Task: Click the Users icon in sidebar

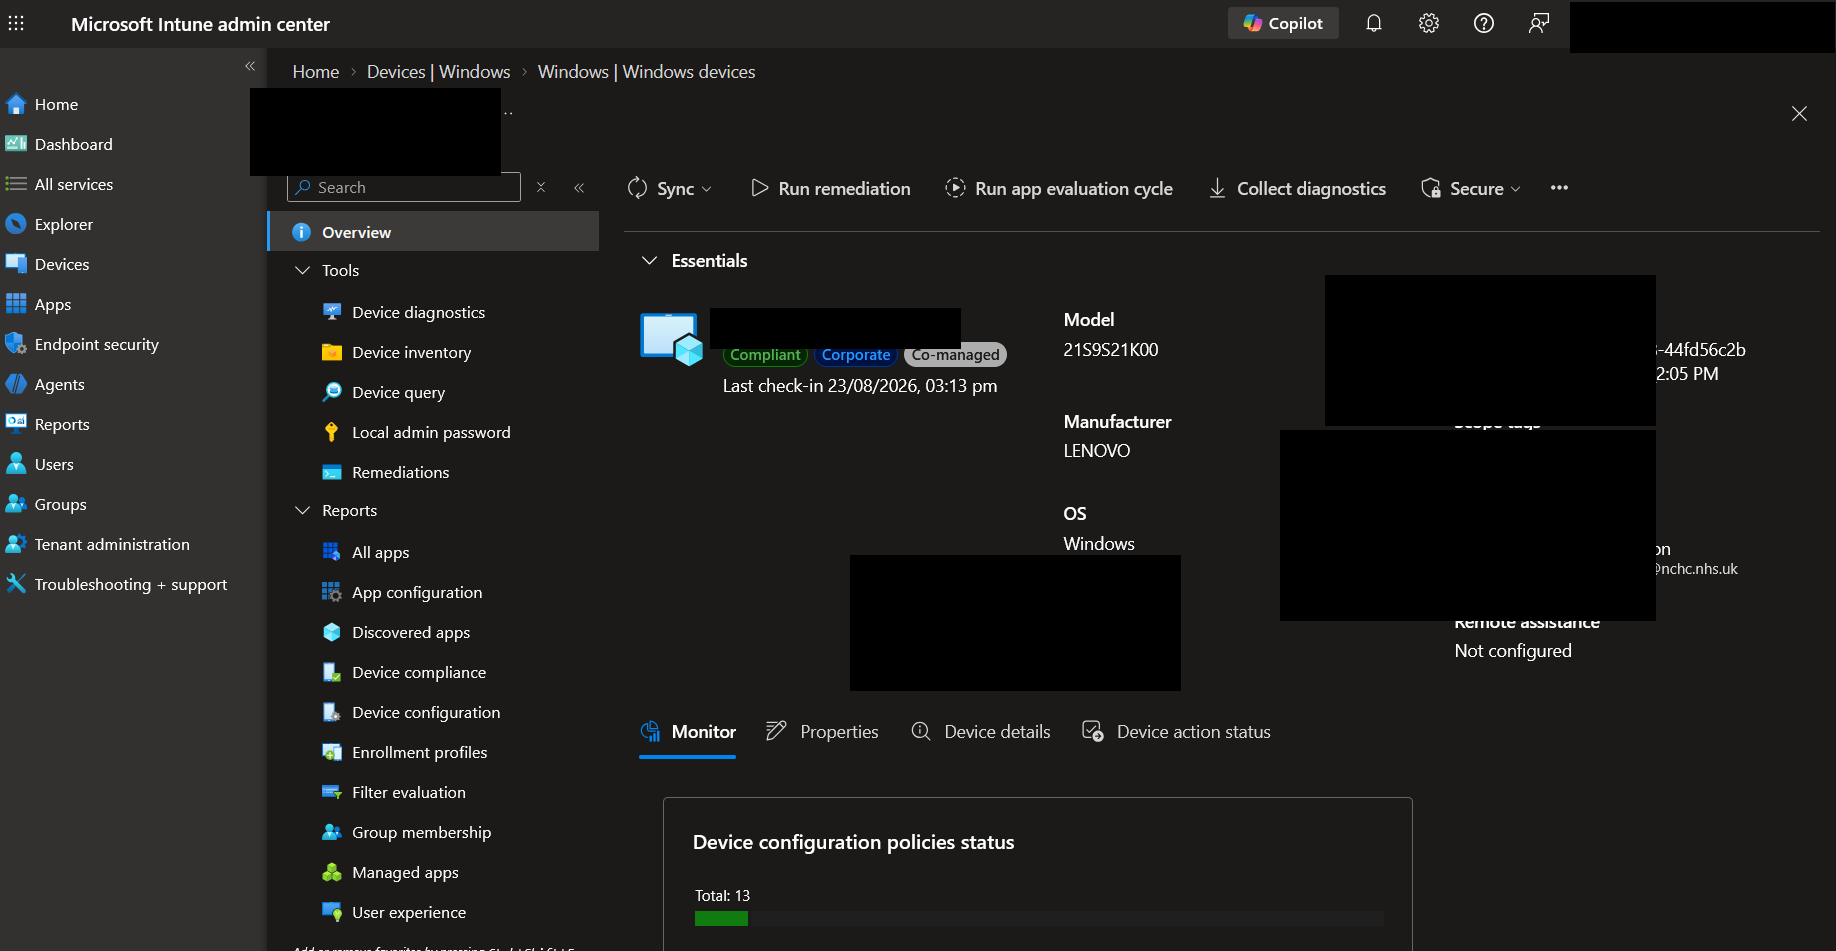Action: 16,464
